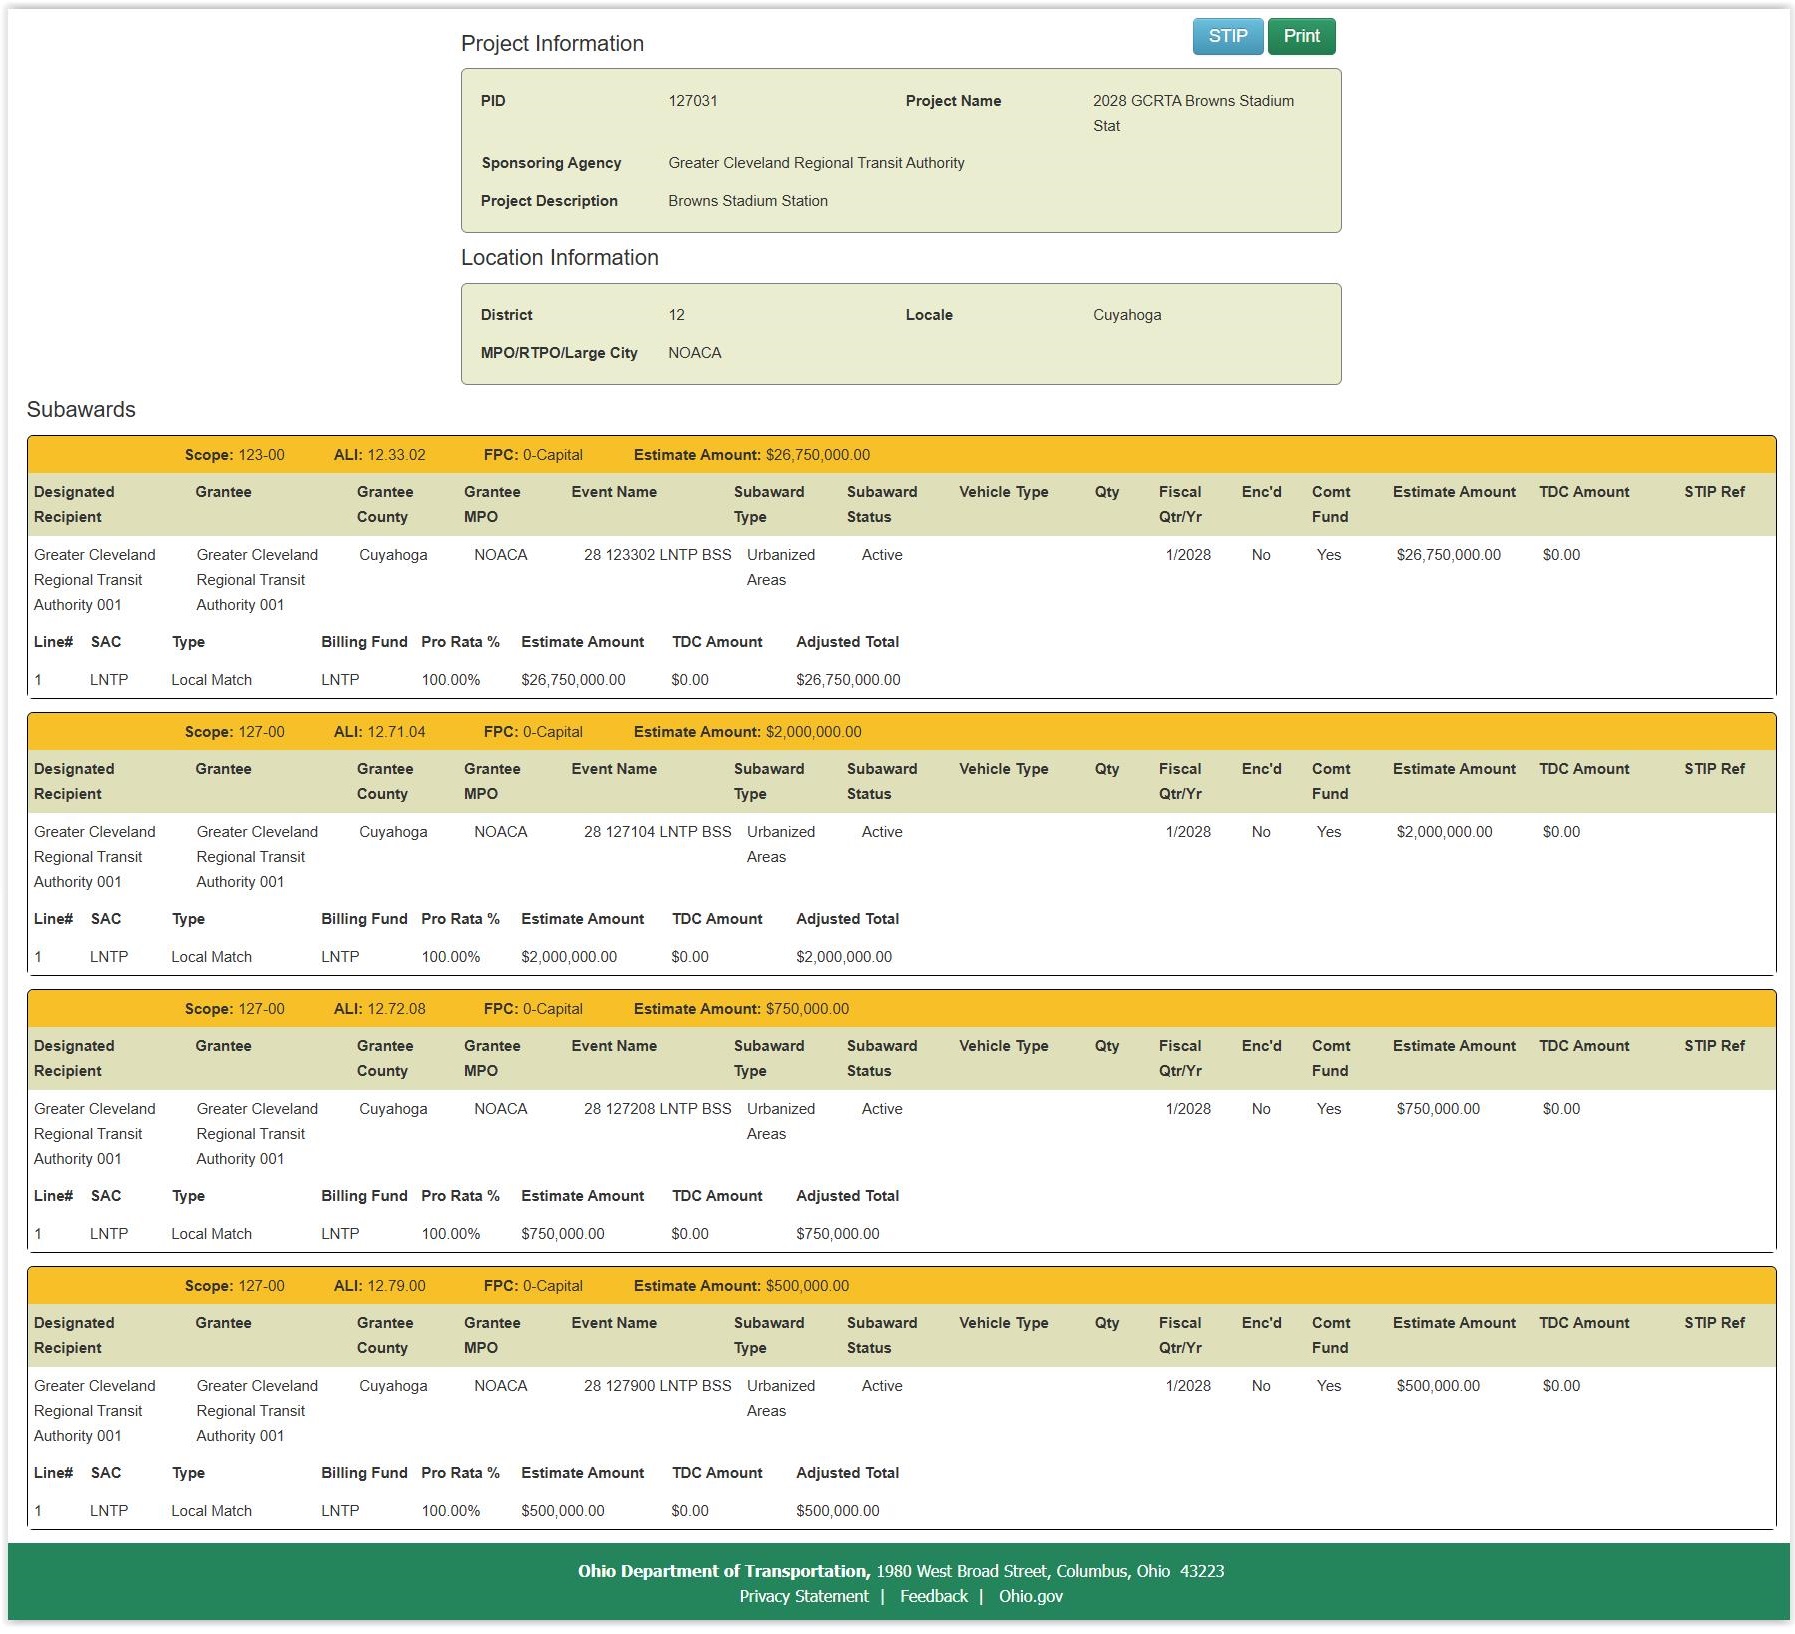This screenshot has height=1634, width=1795.
Task: Select the ALI 12.79.00 subaward header bar
Action: pyautogui.click(x=901, y=1286)
